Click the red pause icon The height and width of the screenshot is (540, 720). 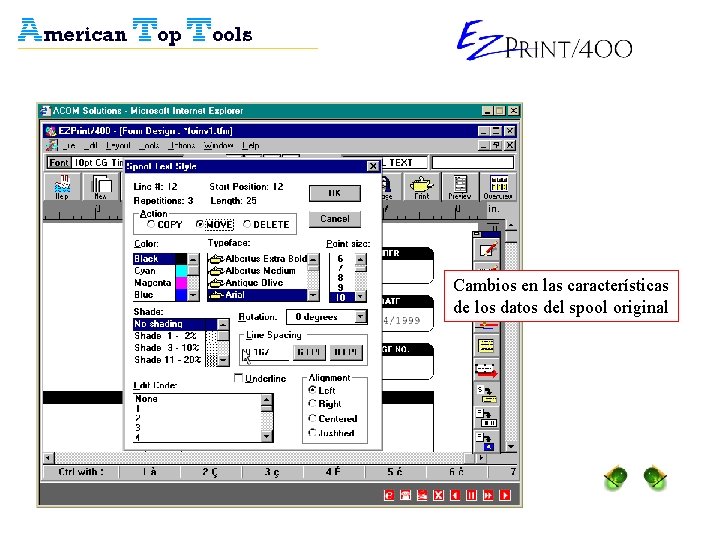(x=472, y=495)
